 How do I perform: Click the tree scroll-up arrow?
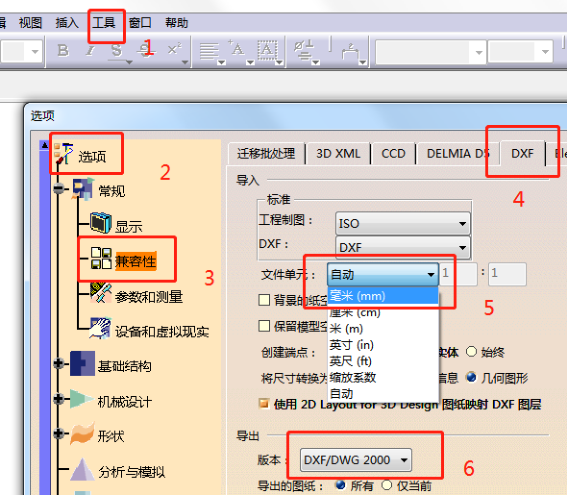tap(45, 145)
